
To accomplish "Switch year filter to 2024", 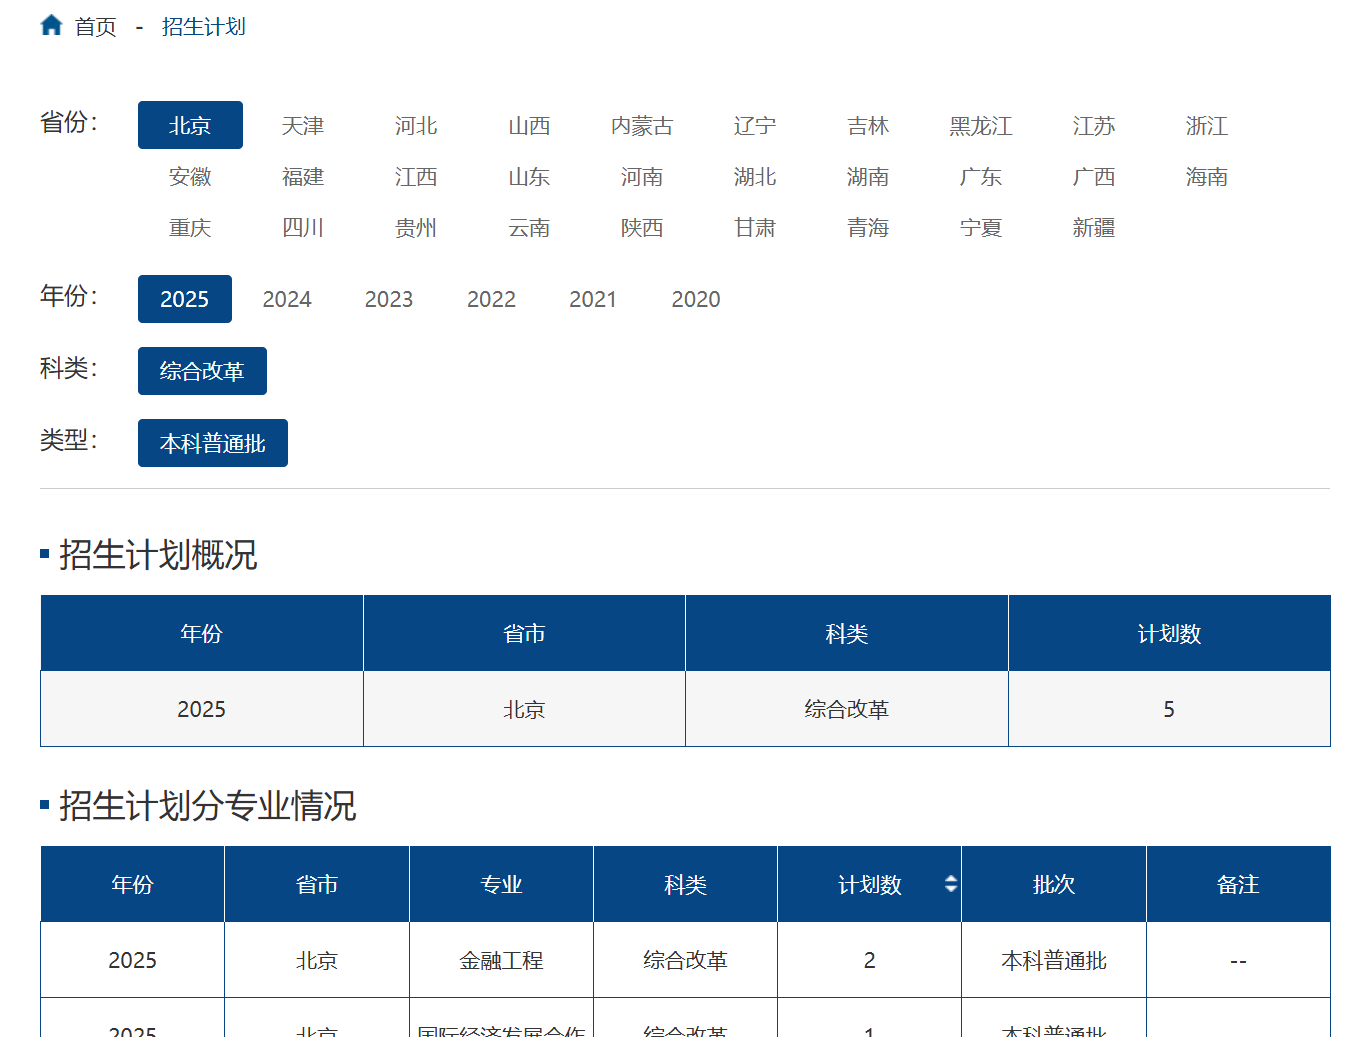I will coord(287,299).
